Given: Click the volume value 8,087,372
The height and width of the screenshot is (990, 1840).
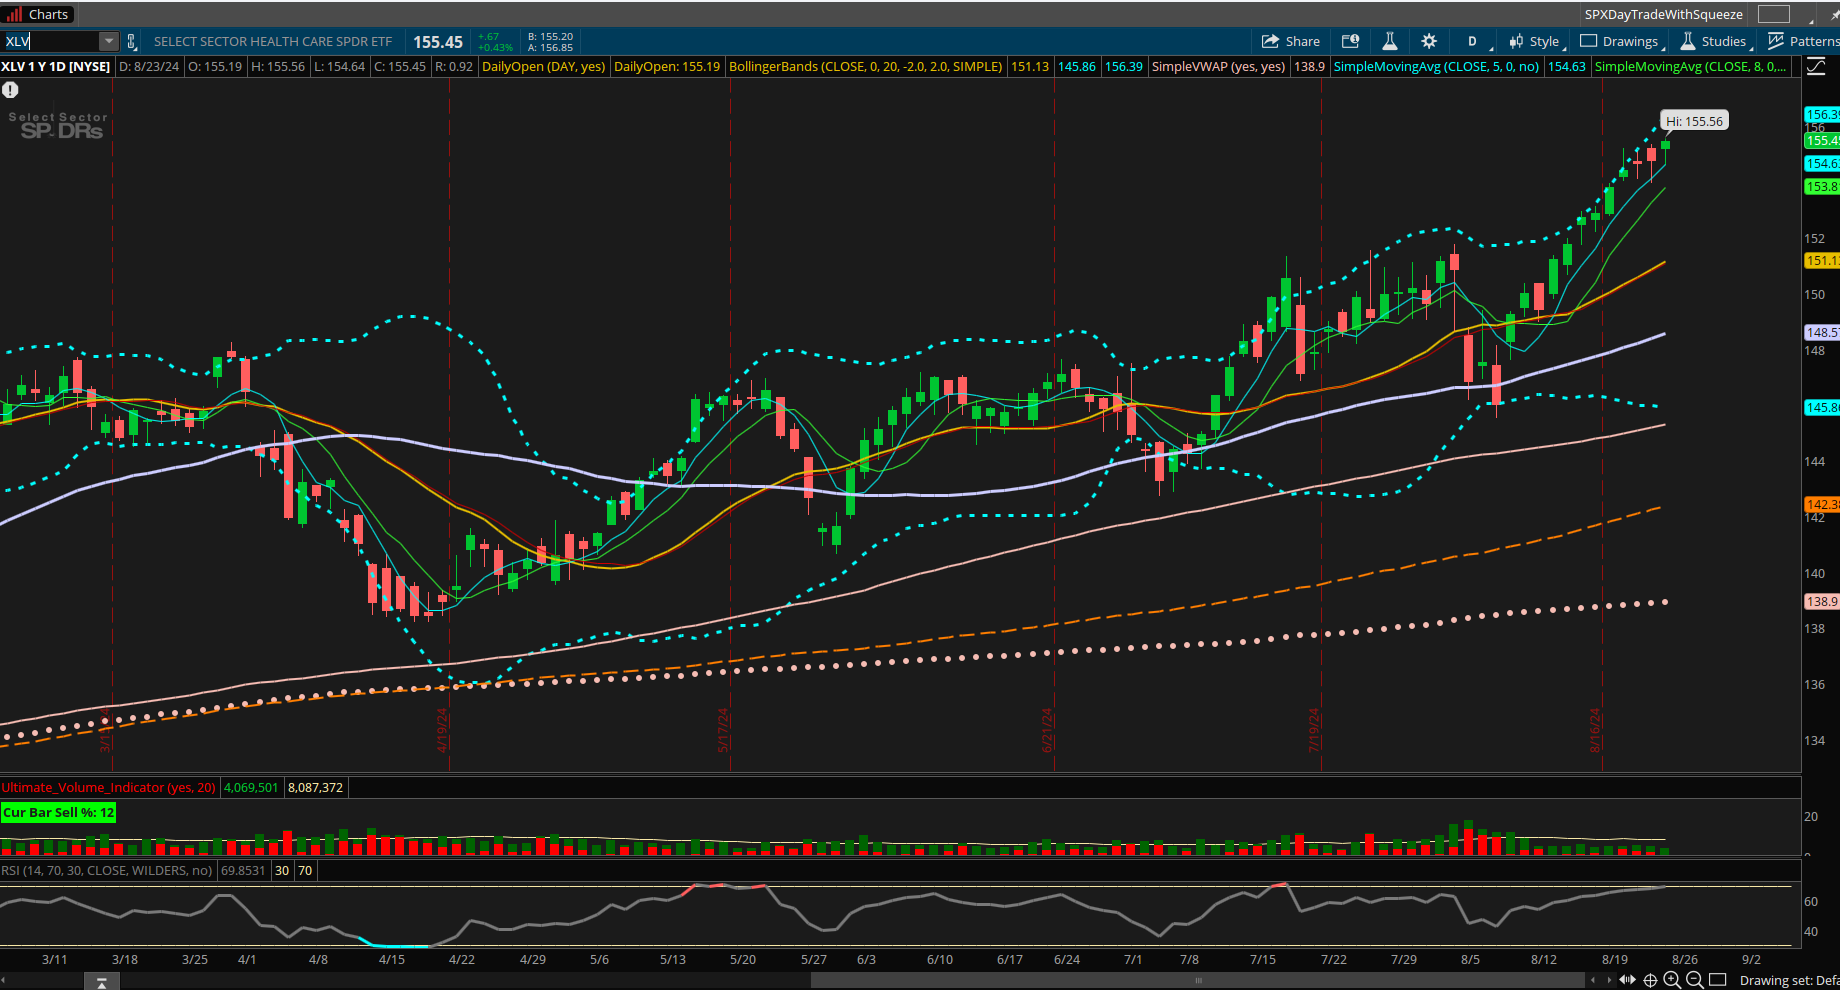Looking at the screenshot, I should pos(315,788).
